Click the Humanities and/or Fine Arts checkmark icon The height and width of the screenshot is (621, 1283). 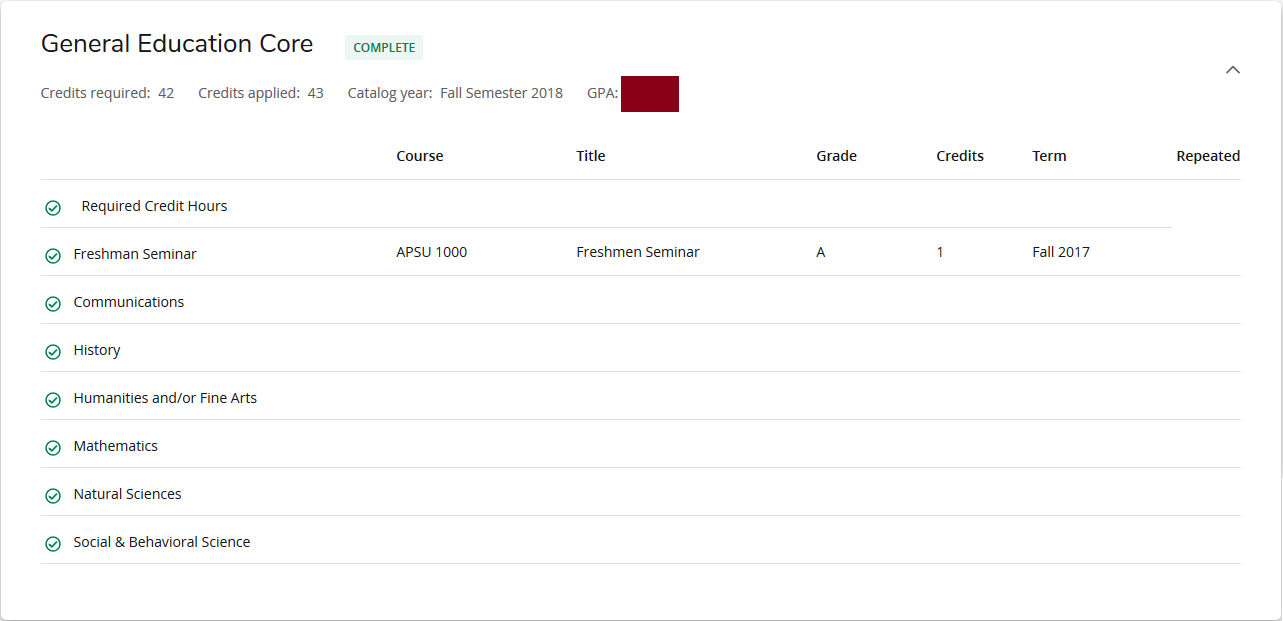point(53,400)
